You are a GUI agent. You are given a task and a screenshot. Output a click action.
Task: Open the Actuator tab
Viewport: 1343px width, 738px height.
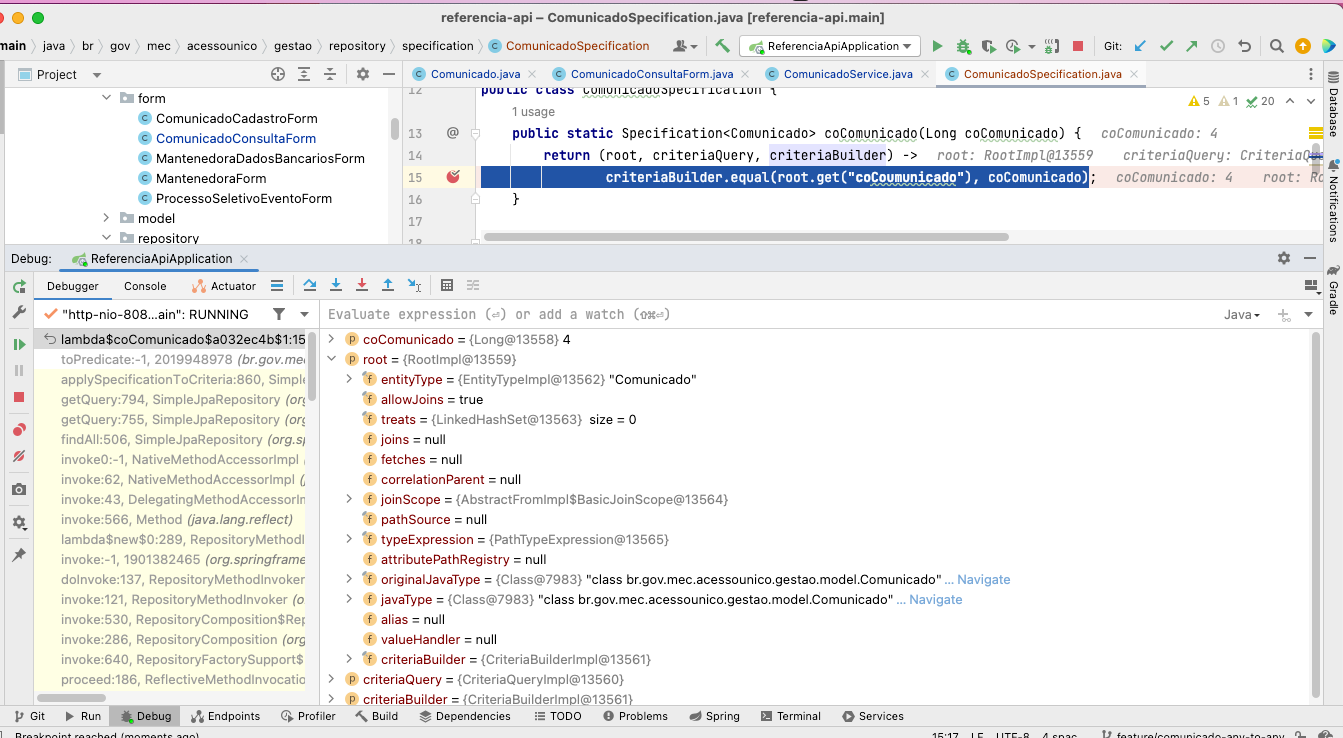(224, 286)
